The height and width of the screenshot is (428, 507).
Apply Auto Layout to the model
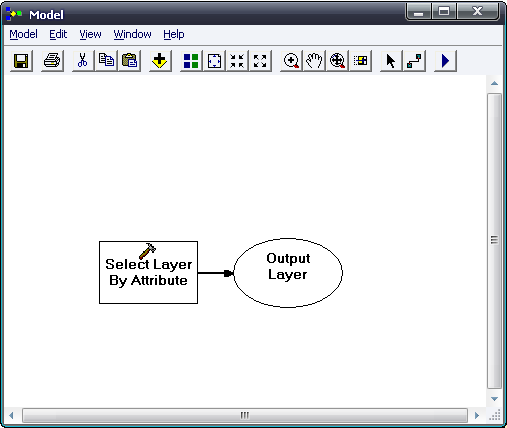pyautogui.click(x=191, y=61)
